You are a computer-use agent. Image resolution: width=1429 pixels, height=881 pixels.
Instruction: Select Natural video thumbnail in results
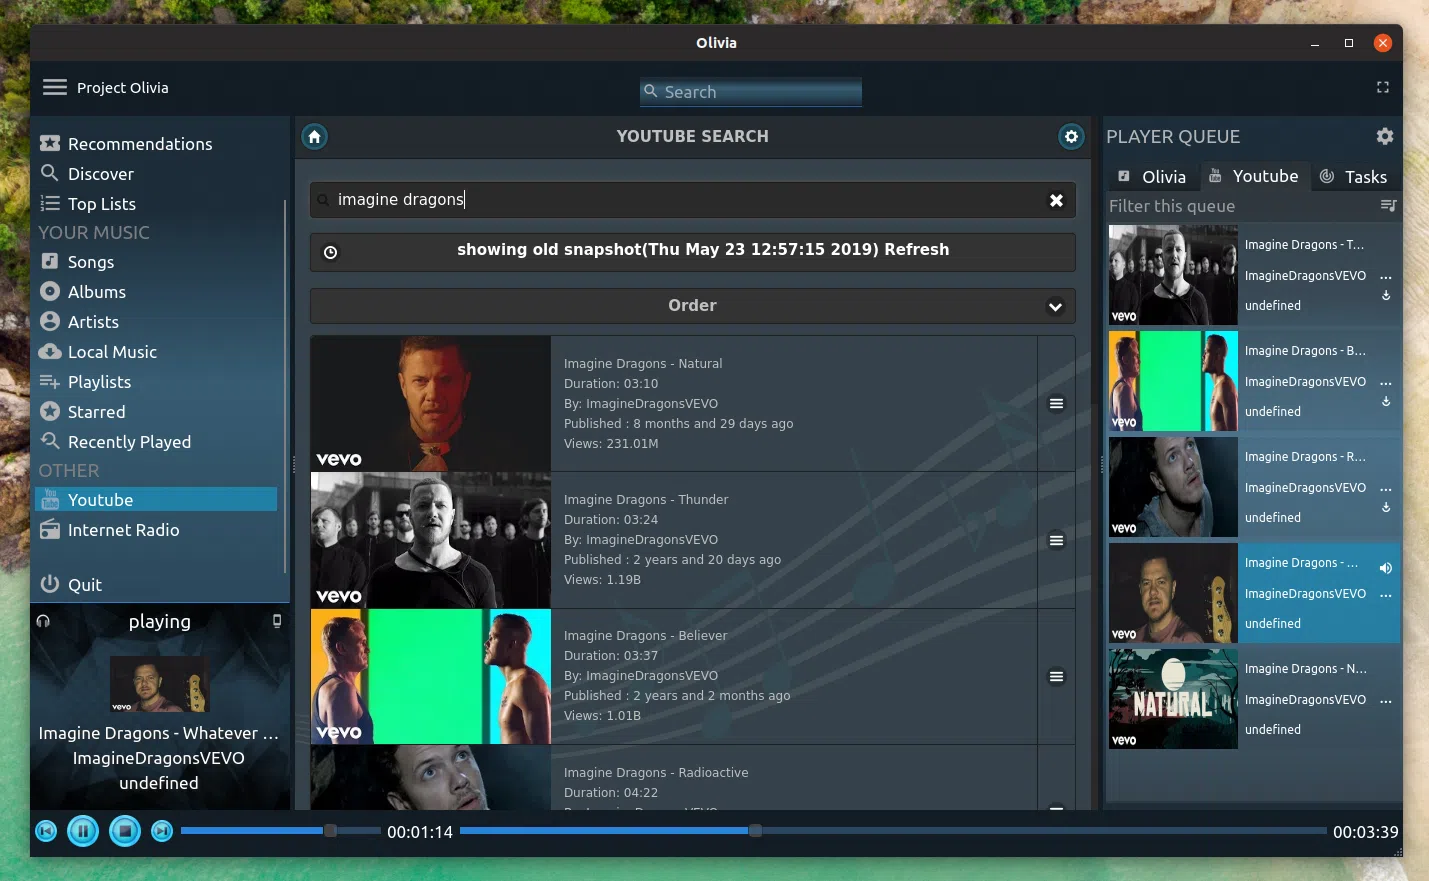431,403
